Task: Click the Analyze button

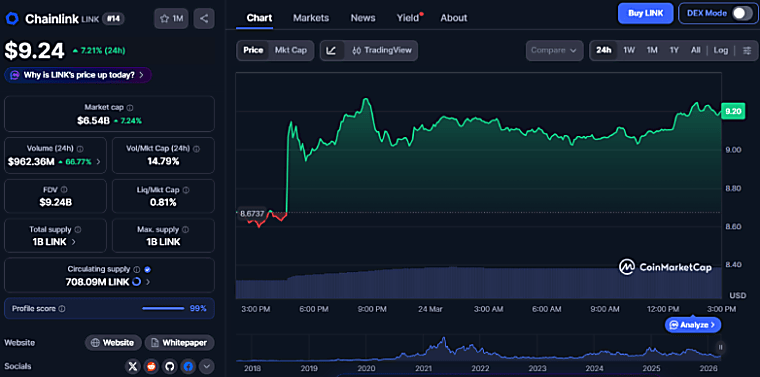Action: click(693, 325)
